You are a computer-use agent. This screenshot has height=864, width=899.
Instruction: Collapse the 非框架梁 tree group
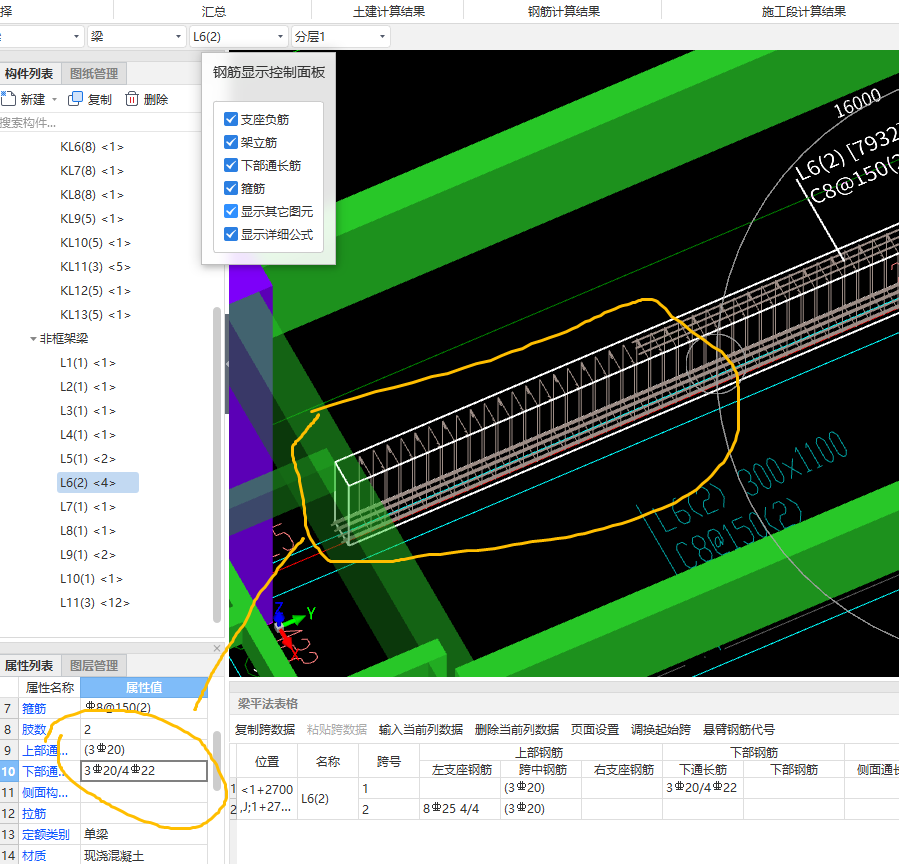coord(33,339)
